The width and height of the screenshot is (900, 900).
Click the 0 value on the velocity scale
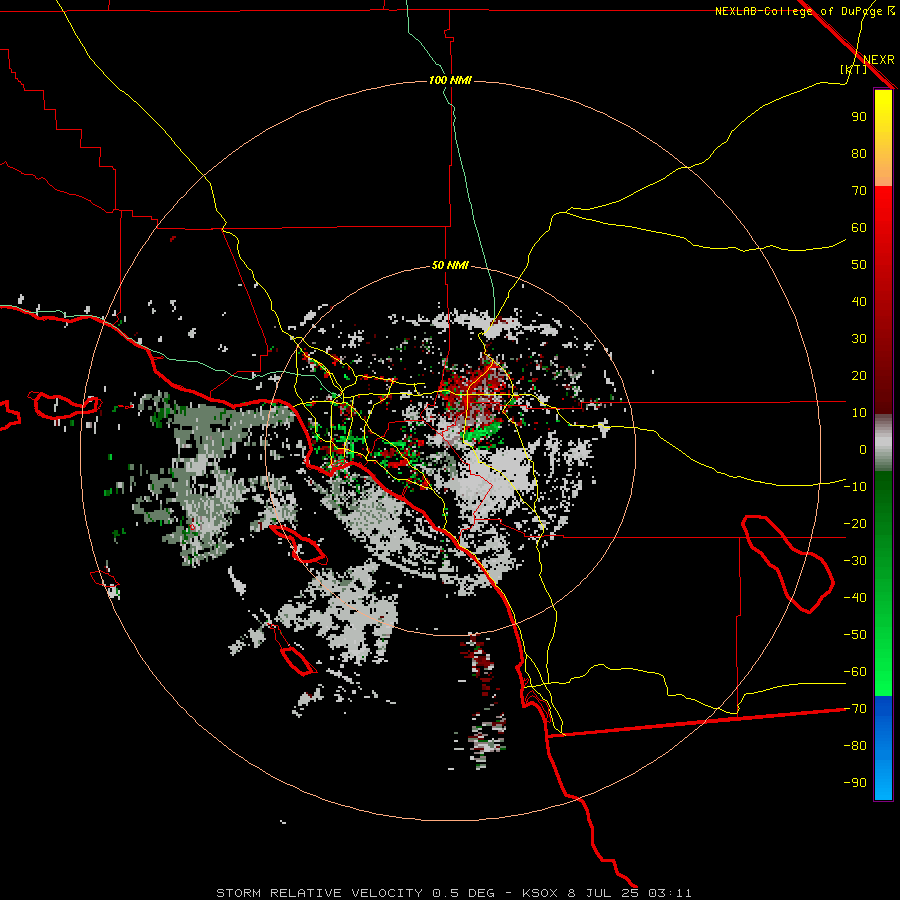coord(863,449)
